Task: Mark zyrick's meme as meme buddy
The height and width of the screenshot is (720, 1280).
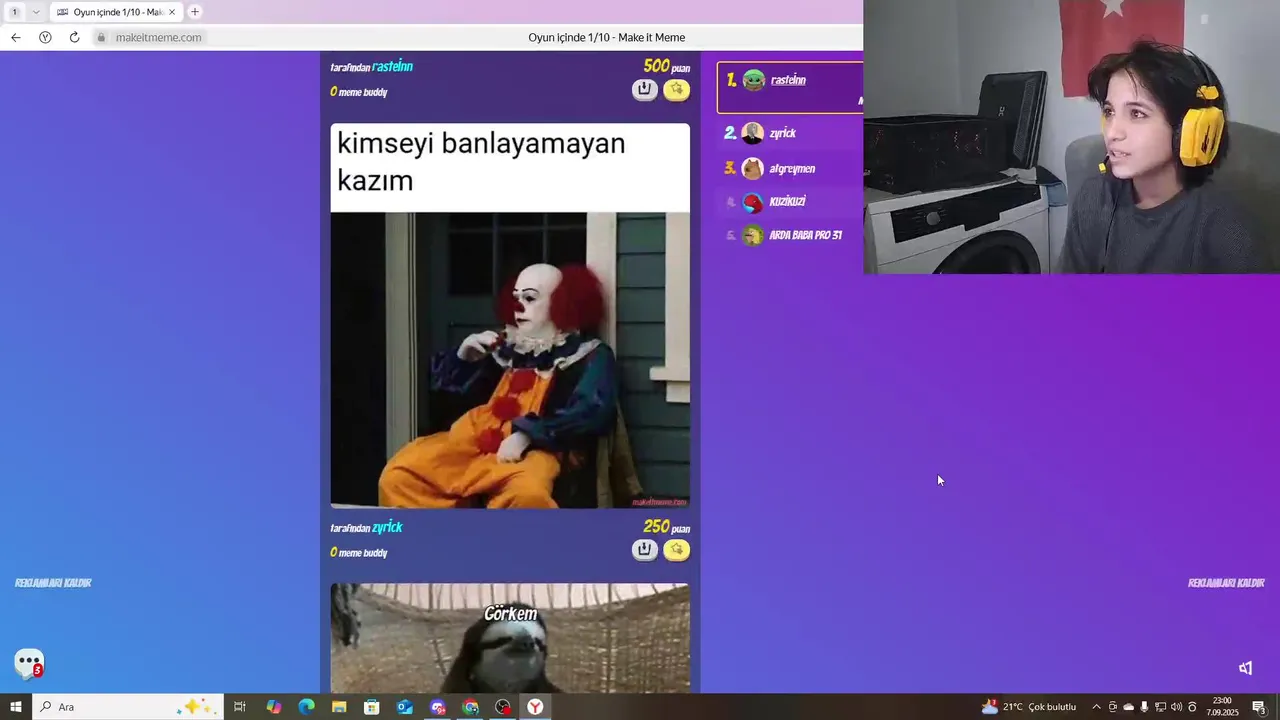Action: pyautogui.click(x=677, y=549)
